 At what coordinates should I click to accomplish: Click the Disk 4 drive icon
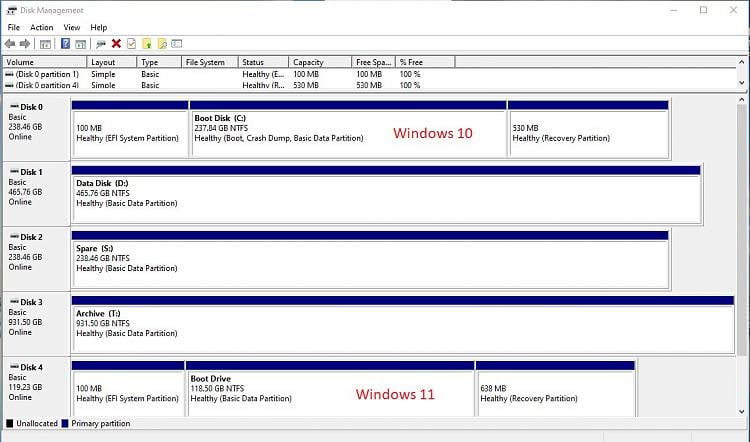click(14, 366)
